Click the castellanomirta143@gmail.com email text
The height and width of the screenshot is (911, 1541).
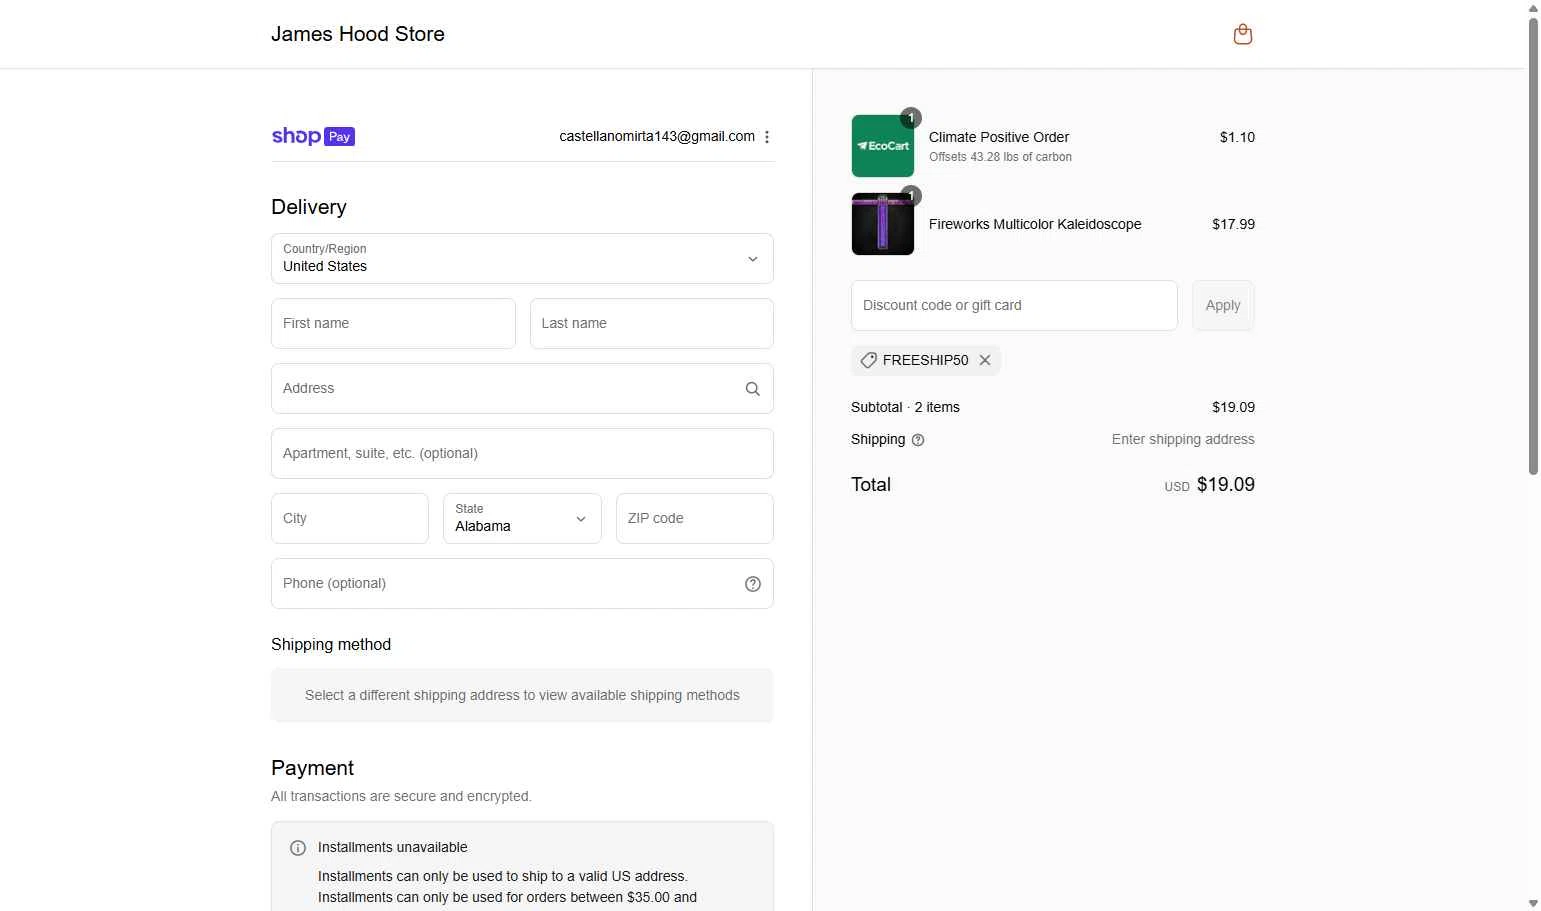point(657,137)
